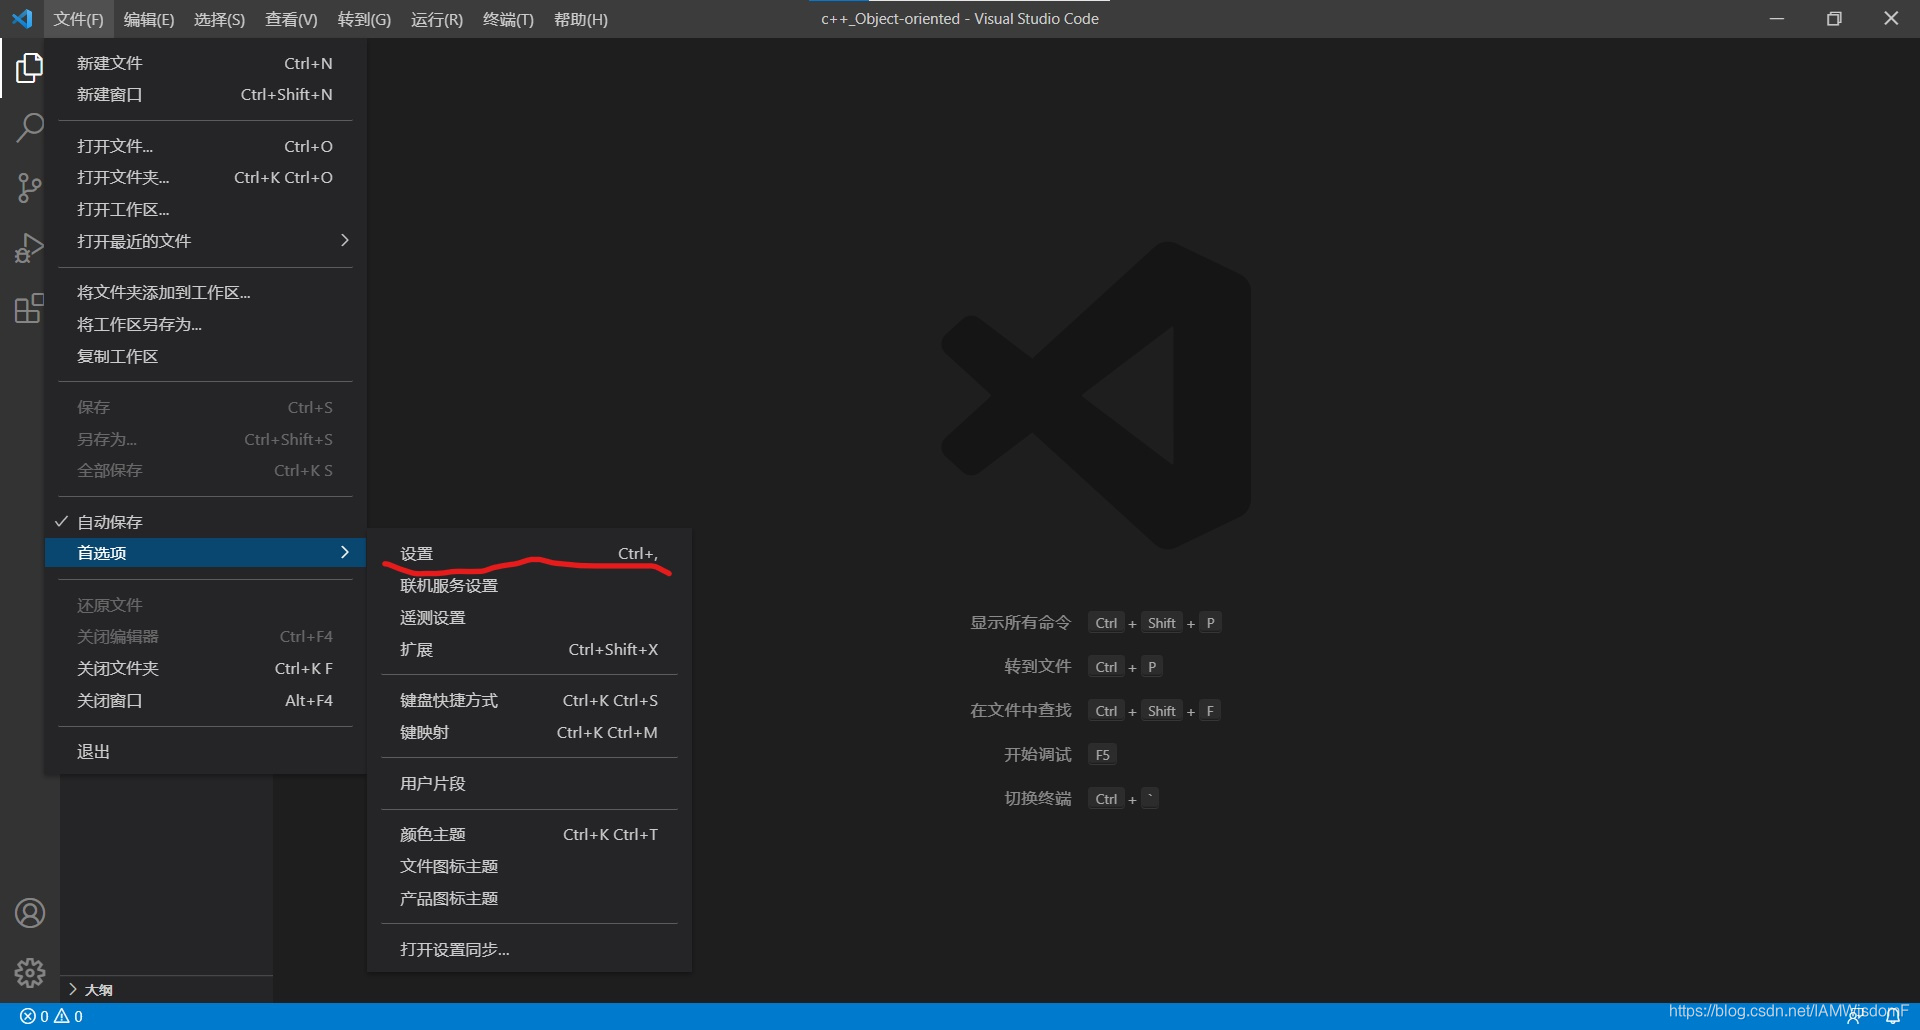The width and height of the screenshot is (1920, 1030).
Task: Click the errors counter in the status bar
Action: (x=34, y=1015)
